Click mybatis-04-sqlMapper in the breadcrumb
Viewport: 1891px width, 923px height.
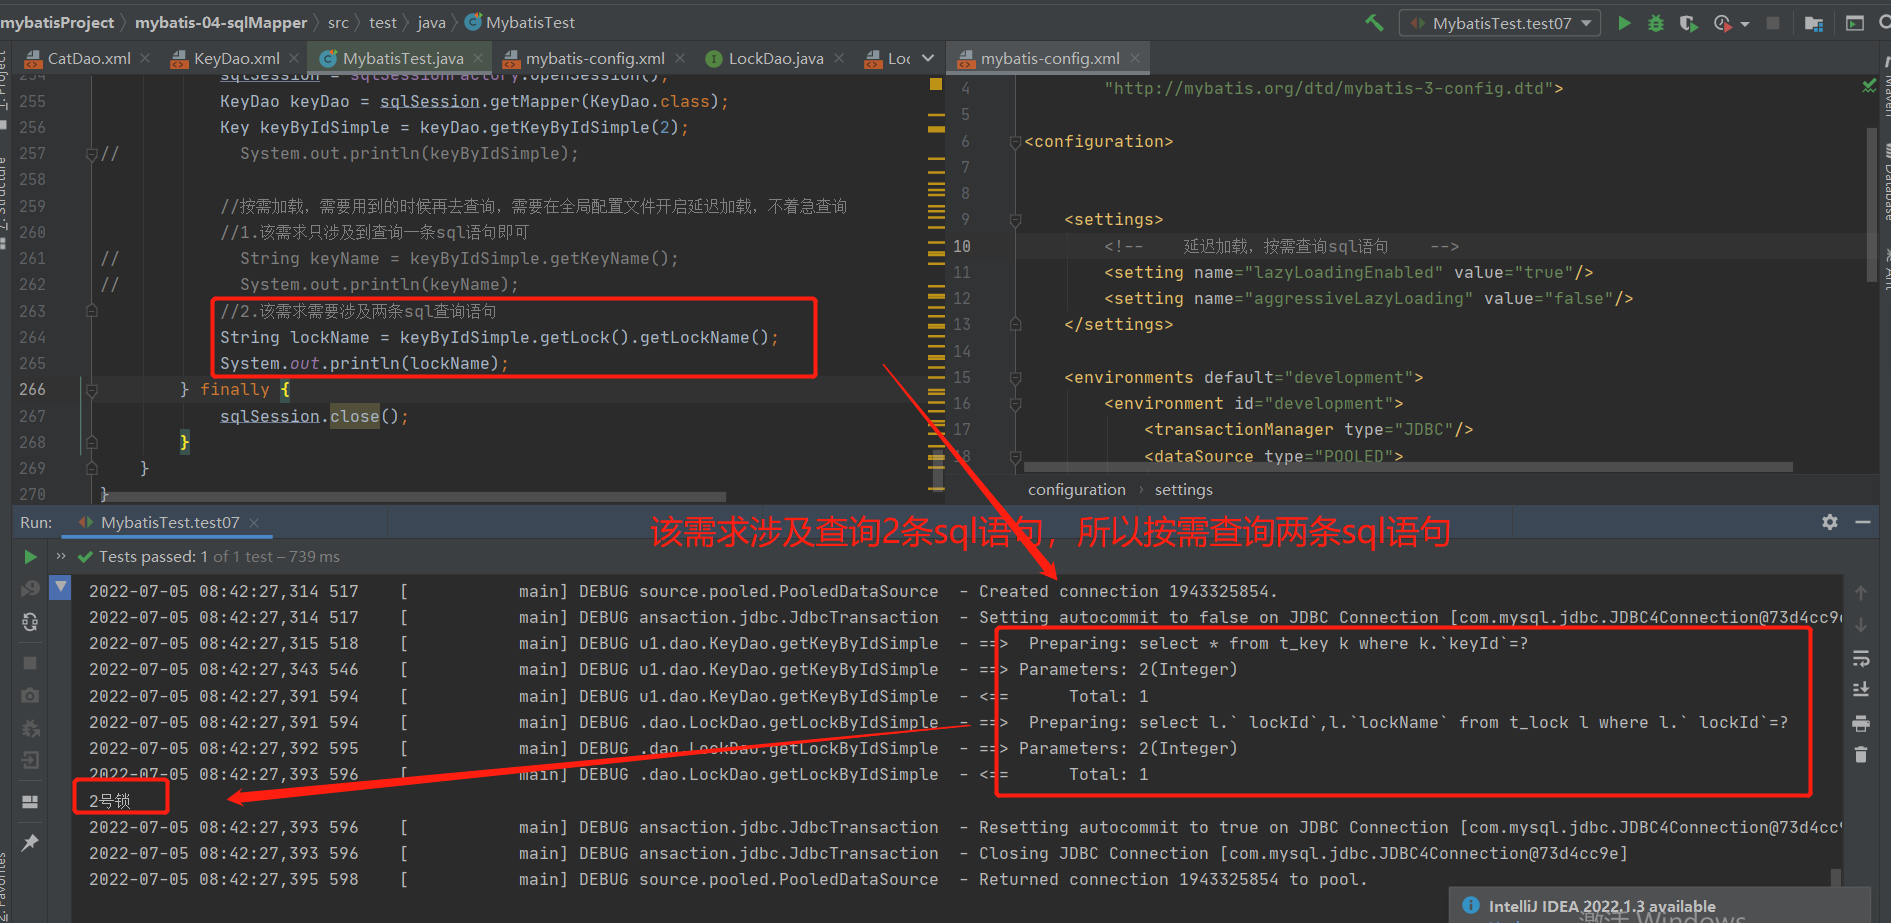pos(221,22)
